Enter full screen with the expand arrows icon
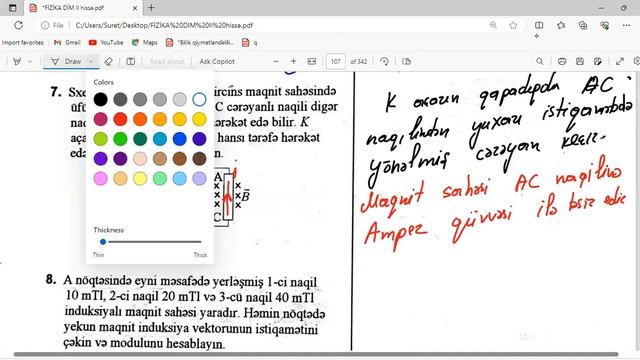The height and width of the screenshot is (360, 640). 620,62
